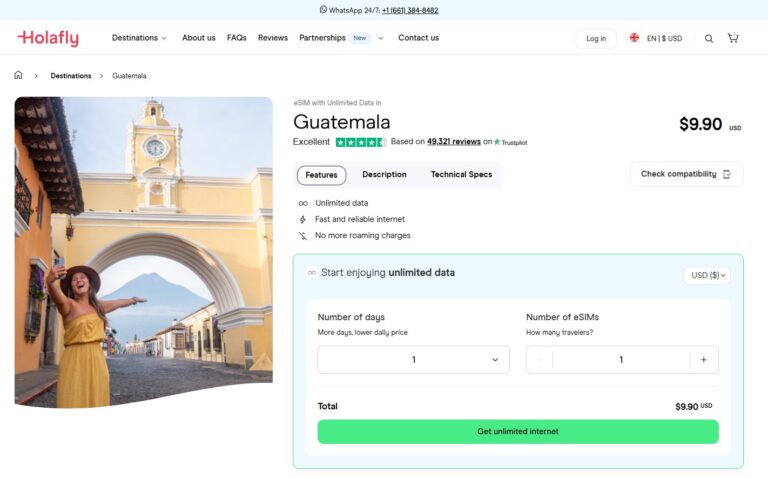The width and height of the screenshot is (768, 479).
Task: Click the 'Excellent' rating text
Action: click(x=312, y=142)
